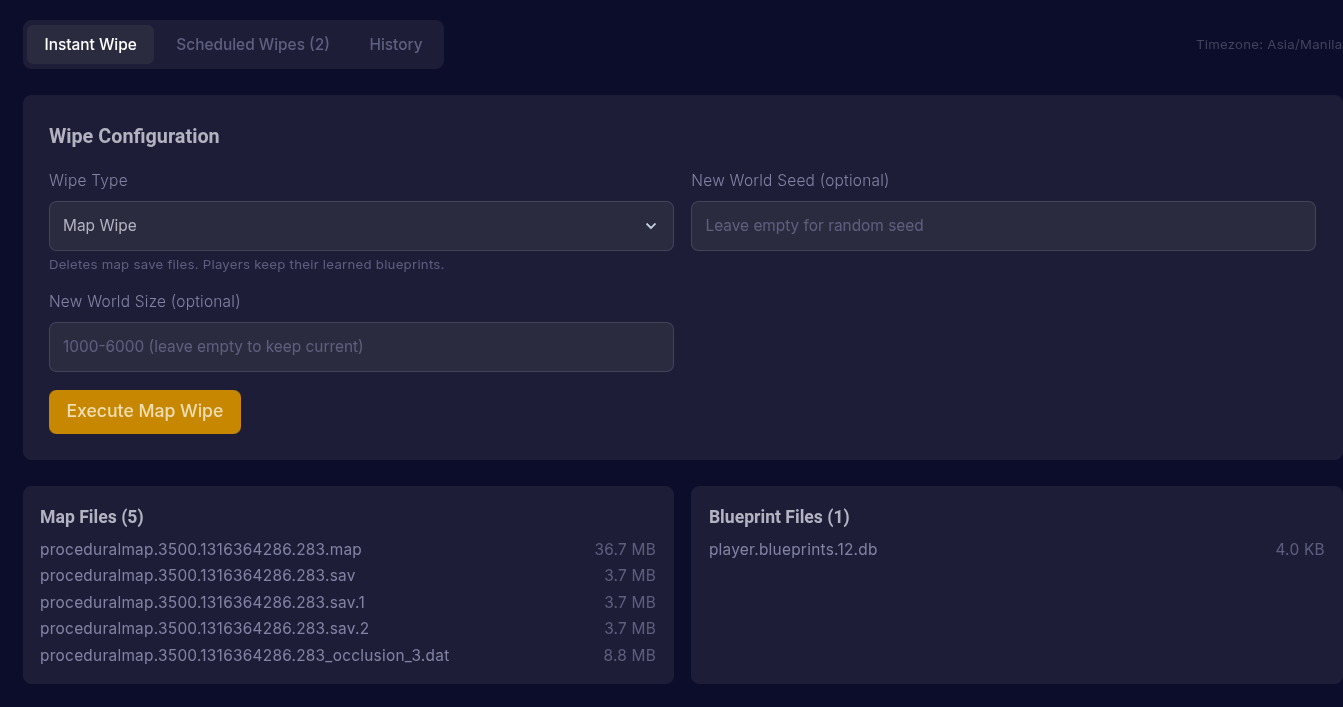Click the 283_occlusion_3.dat file entry
The image size is (1343, 707).
click(244, 656)
